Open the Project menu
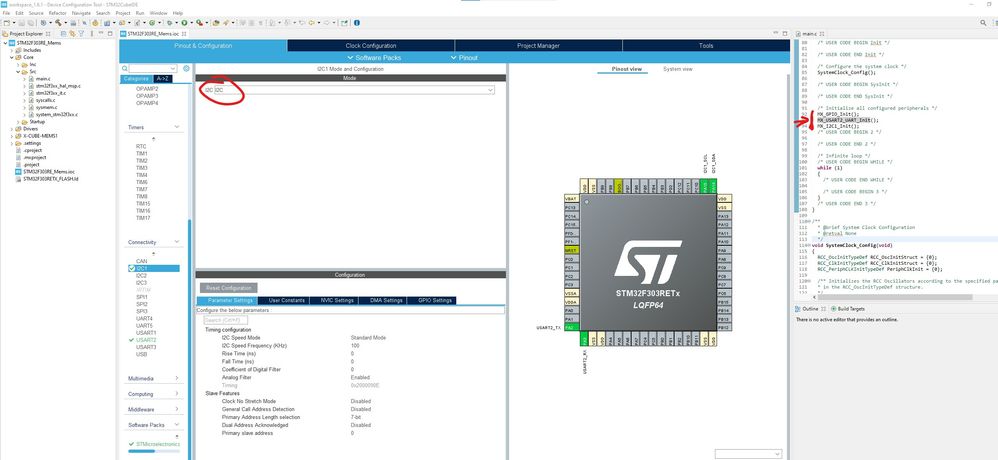Image resolution: width=998 pixels, height=460 pixels. [x=123, y=13]
